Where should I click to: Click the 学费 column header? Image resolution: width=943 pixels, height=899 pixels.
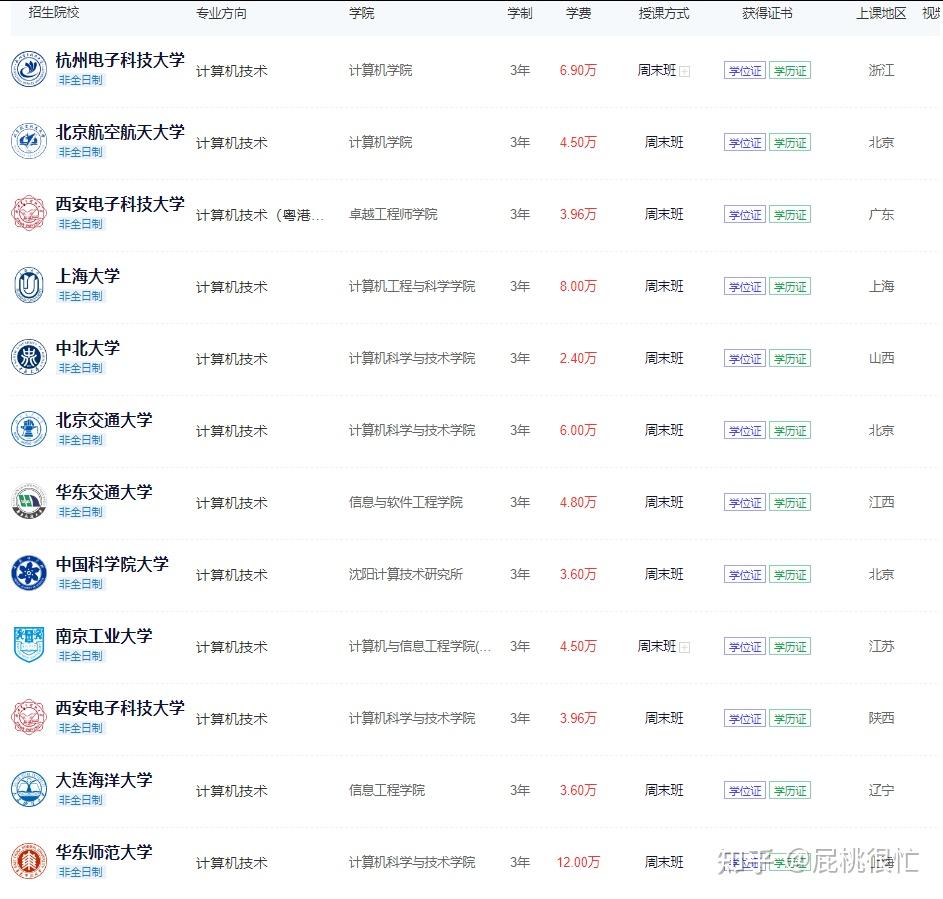[579, 13]
